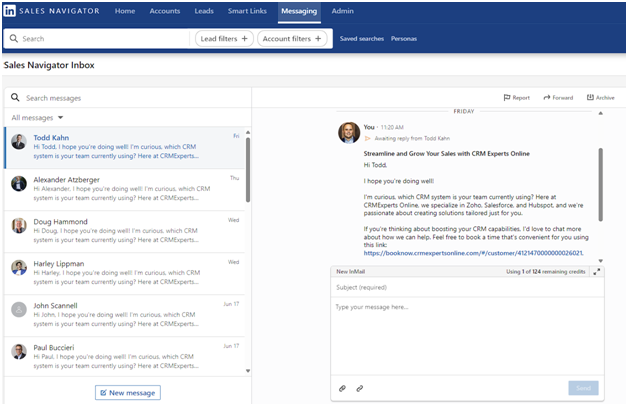Click Paul Buccieri's profile photo
The image size is (628, 406).
pos(19,352)
